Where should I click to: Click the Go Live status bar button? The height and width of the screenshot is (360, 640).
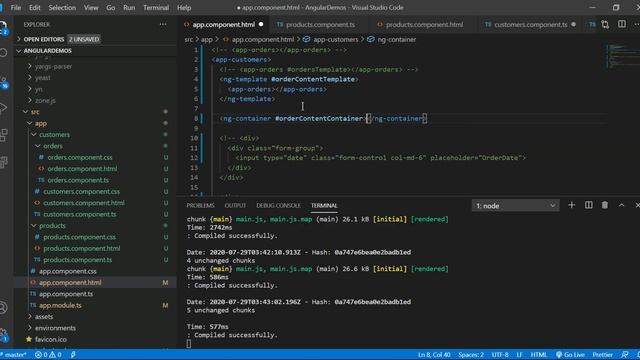click(570, 355)
